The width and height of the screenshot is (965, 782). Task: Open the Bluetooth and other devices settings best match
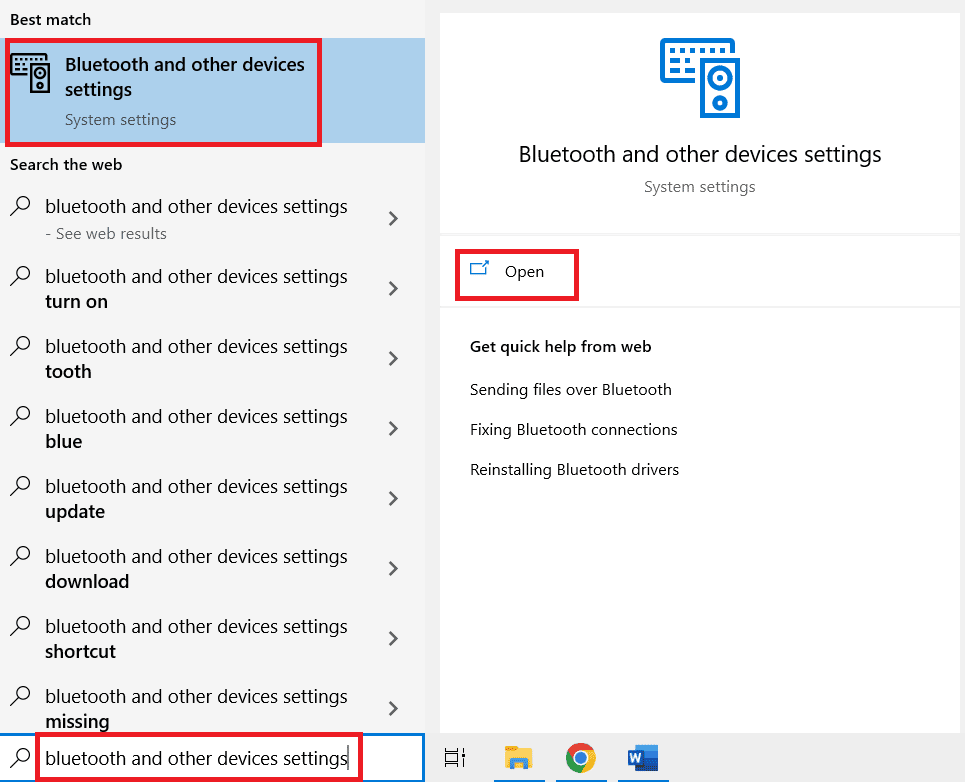(213, 91)
